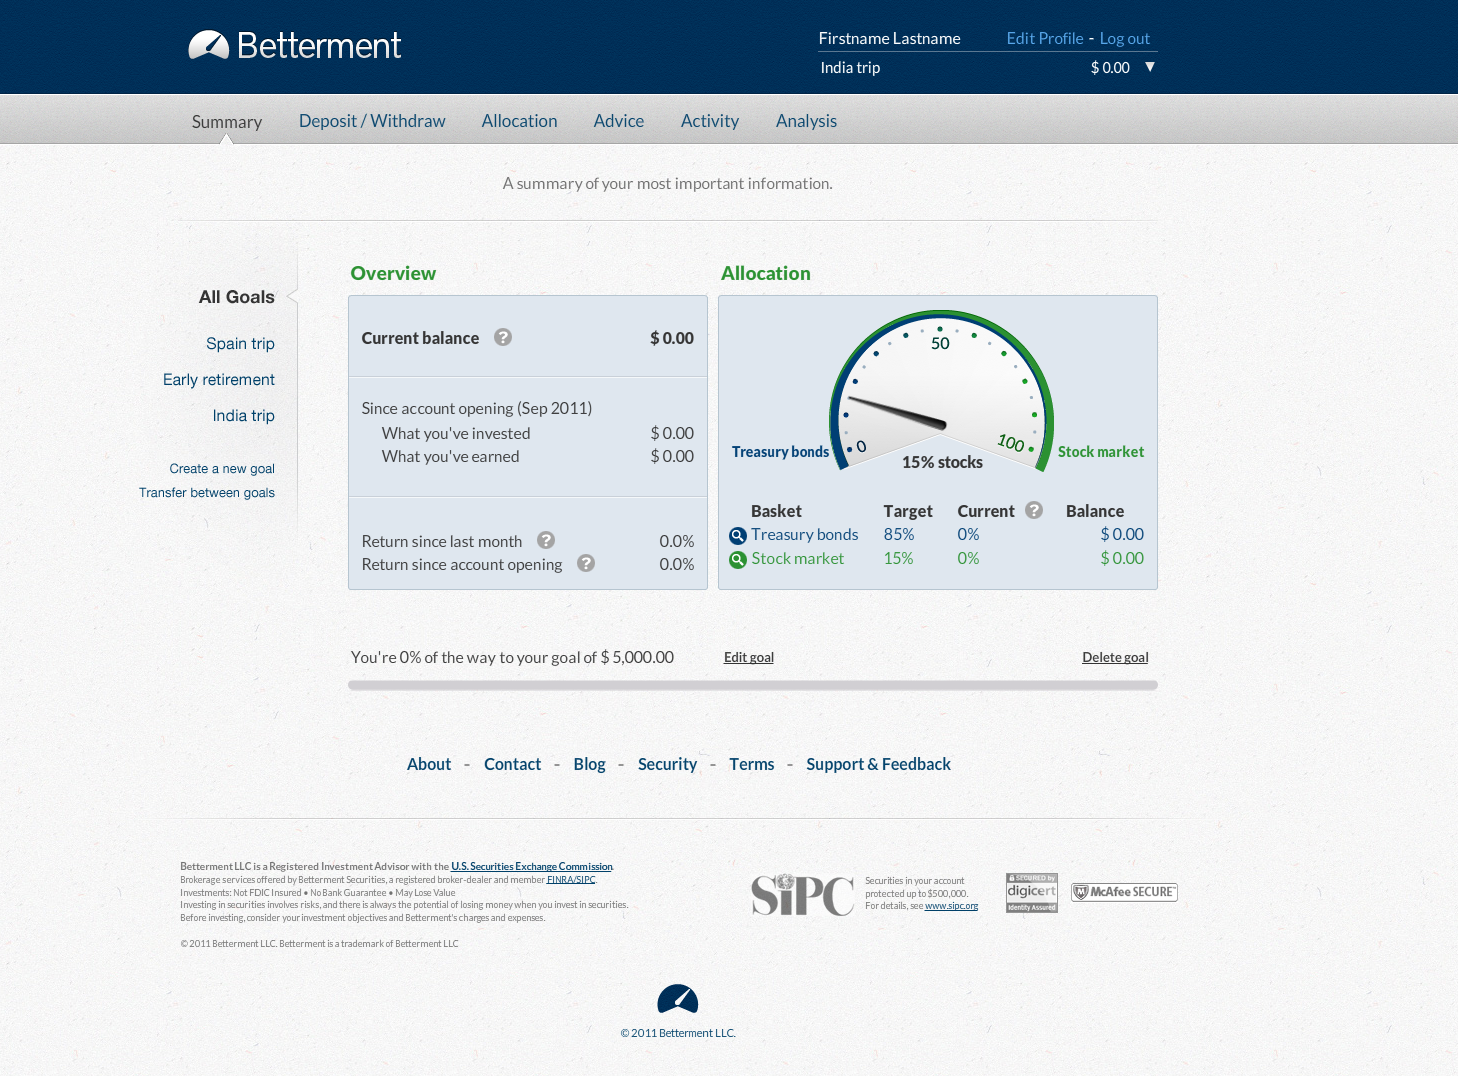Viewport: 1458px width, 1076px height.
Task: Open Treasury bonds basket link in table
Action: tap(805, 534)
